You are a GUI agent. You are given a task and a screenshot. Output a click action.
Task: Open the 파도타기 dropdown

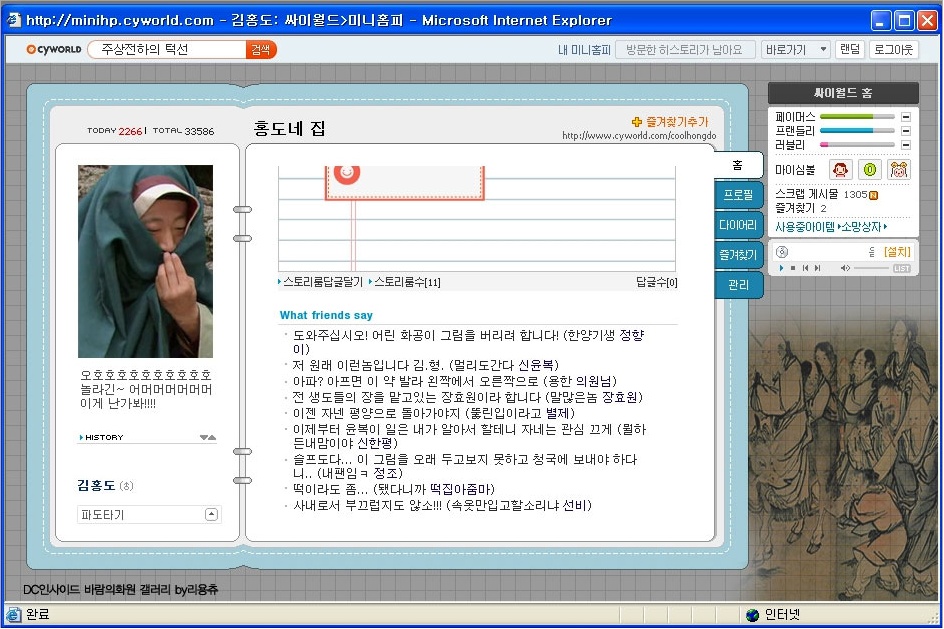[x=149, y=515]
